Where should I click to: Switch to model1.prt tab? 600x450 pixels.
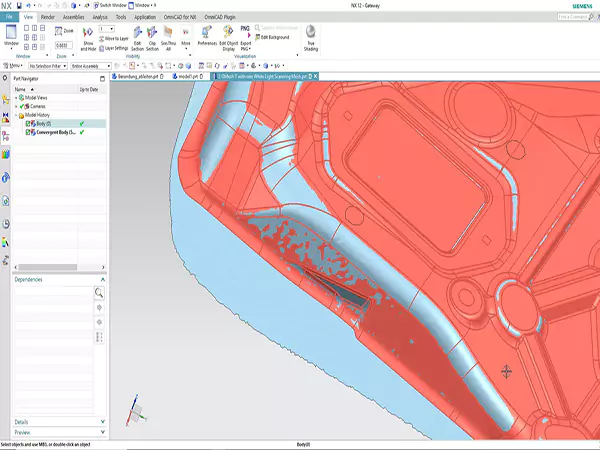coord(188,77)
